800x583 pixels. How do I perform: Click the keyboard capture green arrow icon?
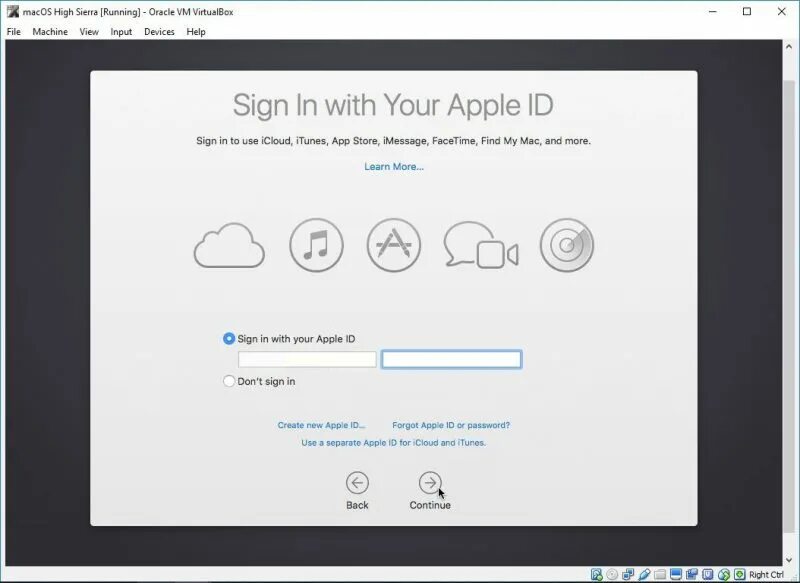740,574
